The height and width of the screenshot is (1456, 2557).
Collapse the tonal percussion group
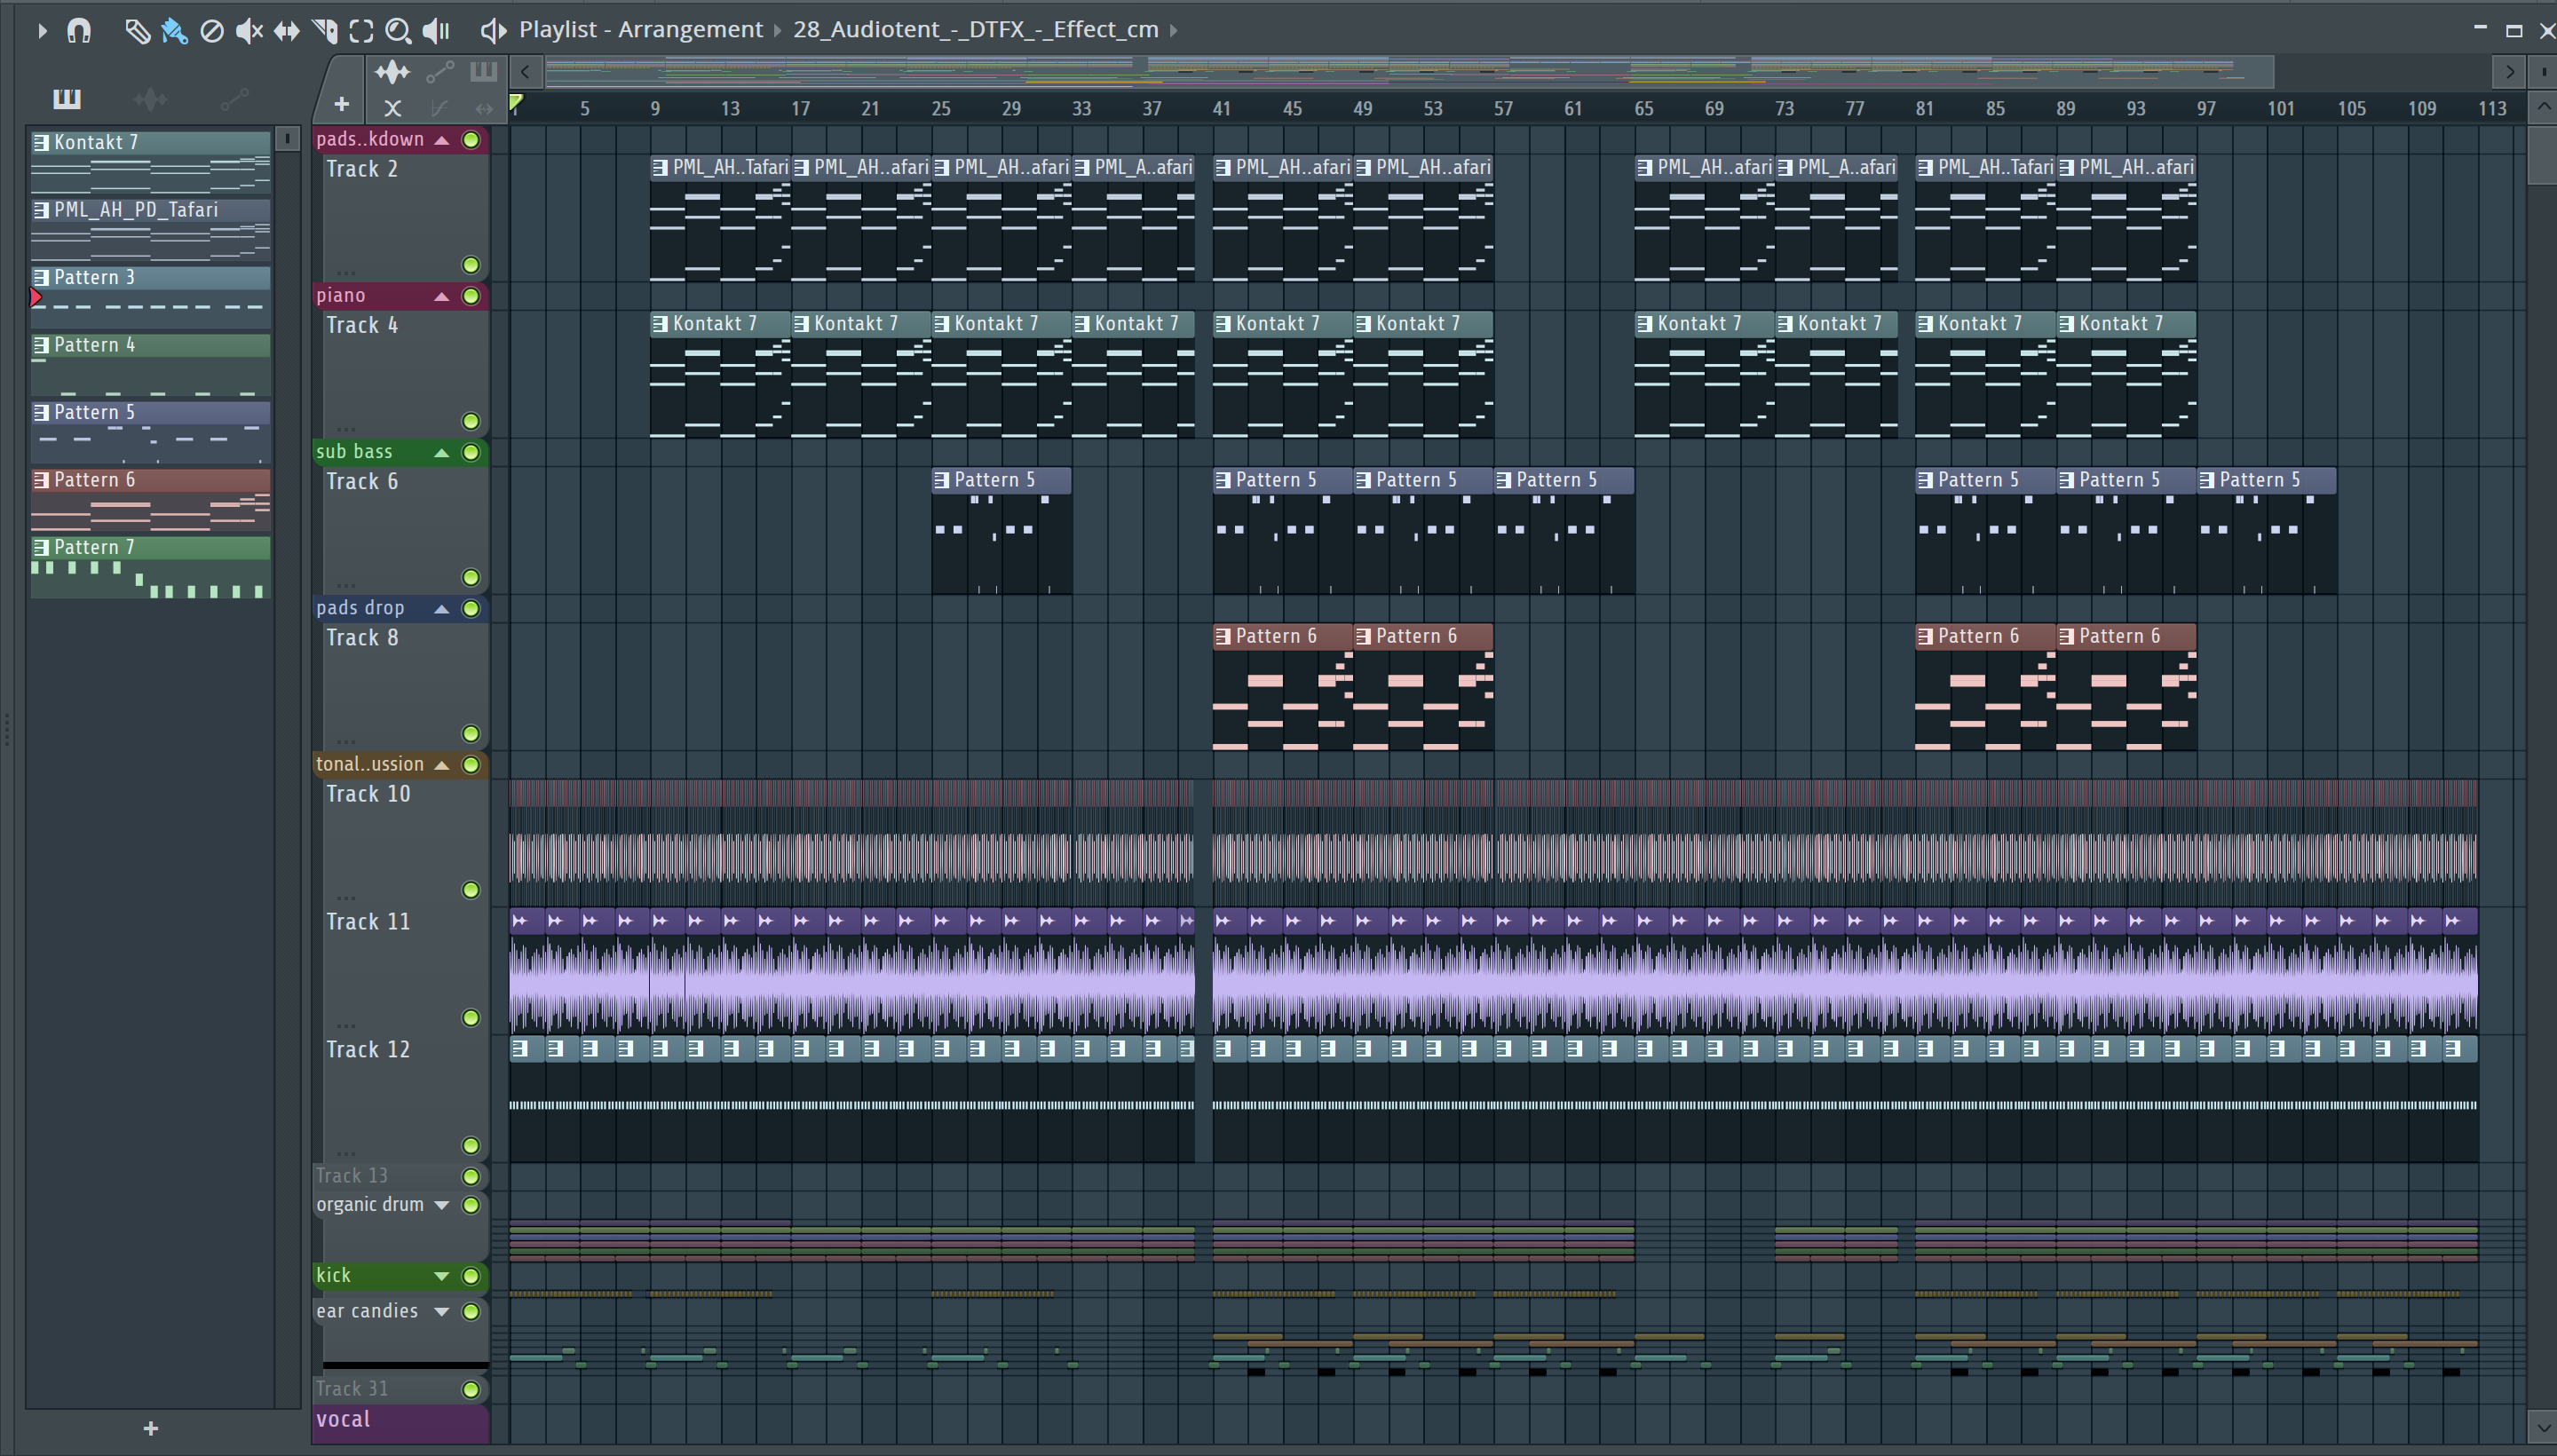(x=441, y=765)
